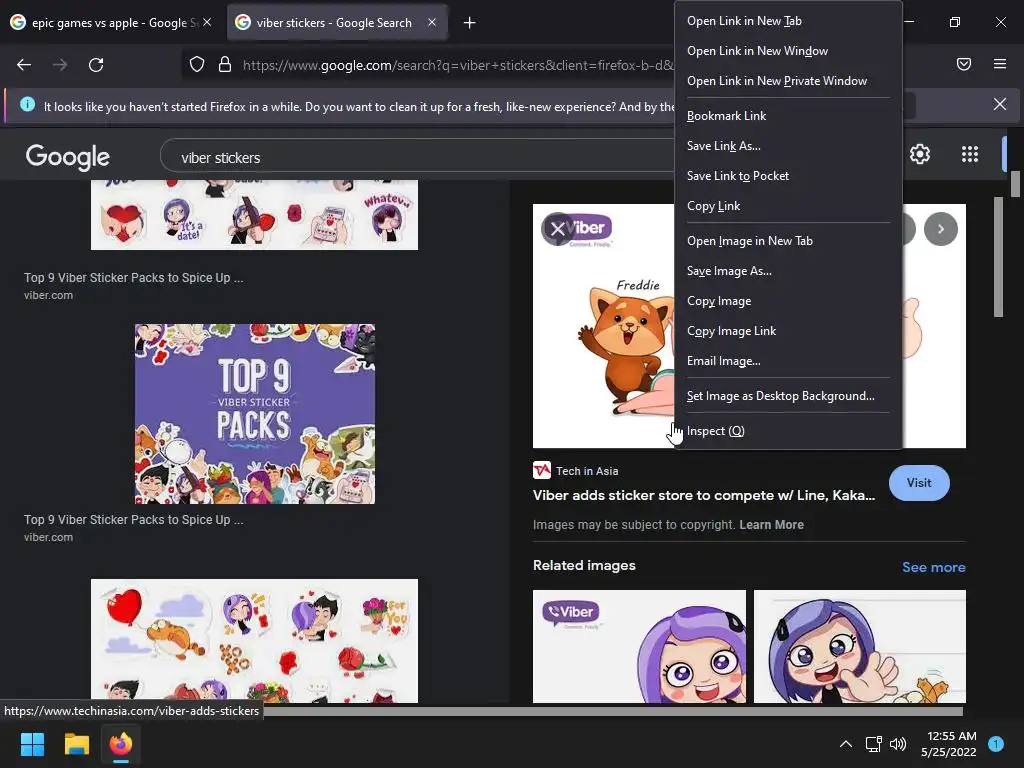The width and height of the screenshot is (1024, 768).
Task: Select 'Save Link to Pocket'
Action: pyautogui.click(x=788, y=176)
